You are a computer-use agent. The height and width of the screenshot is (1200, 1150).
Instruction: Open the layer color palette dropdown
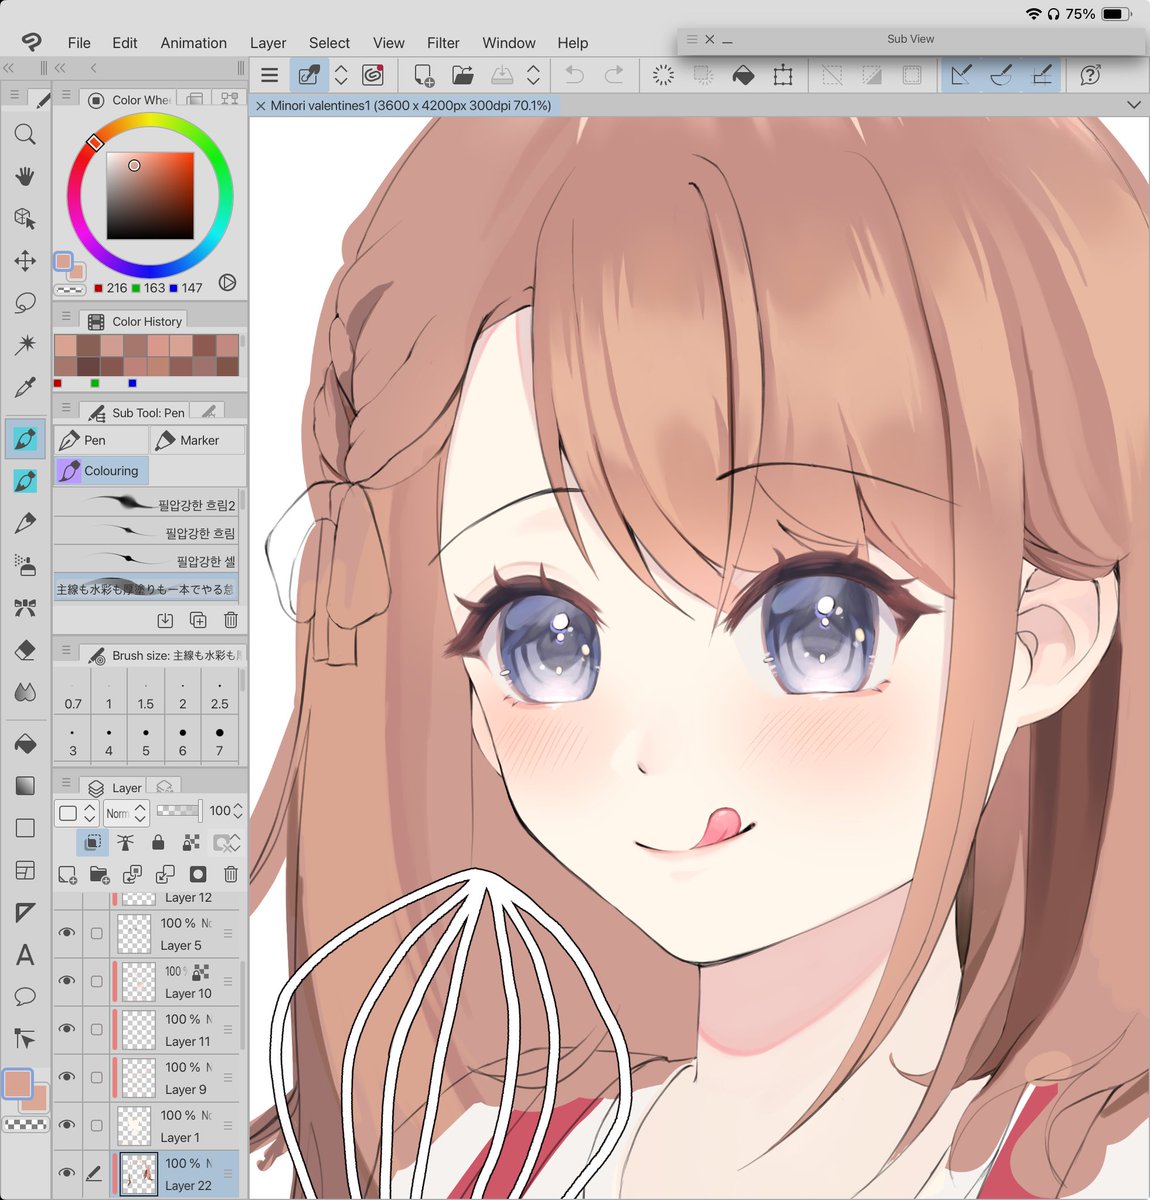tap(77, 813)
